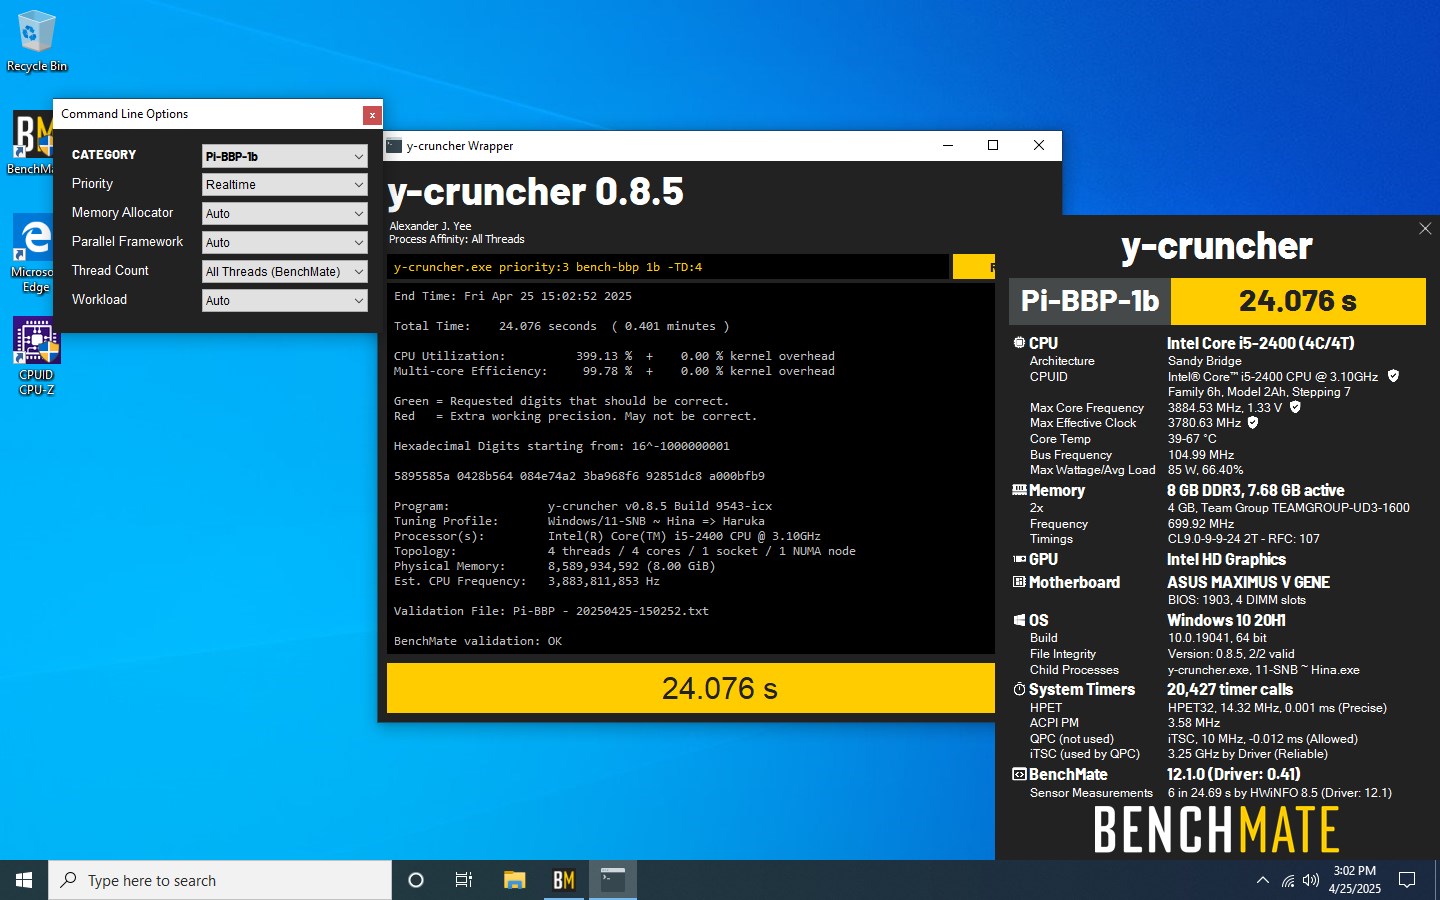The height and width of the screenshot is (900, 1440).
Task: Open the Category dropdown set to Pi-BBP-1b
Action: [x=284, y=156]
